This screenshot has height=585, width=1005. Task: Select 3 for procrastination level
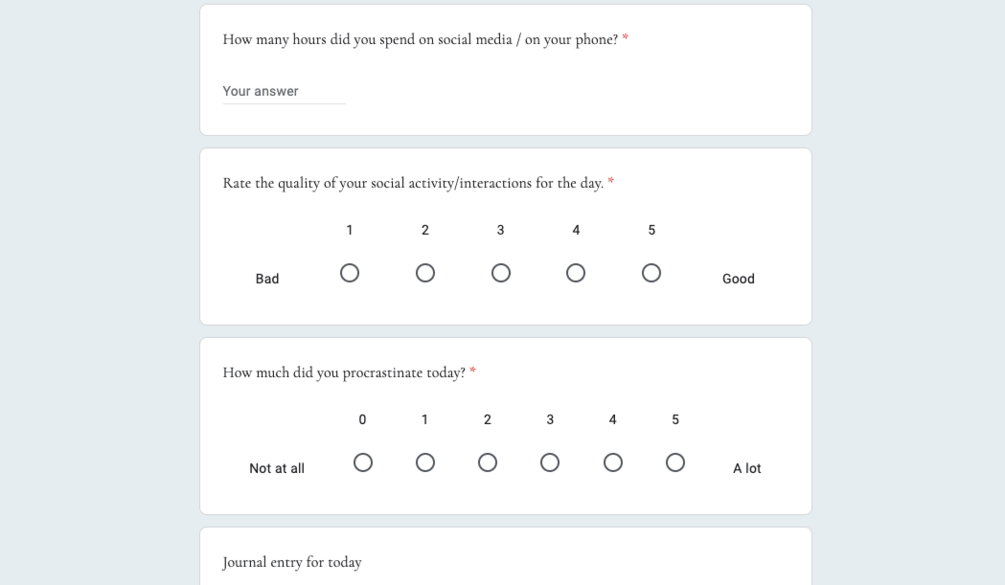click(550, 463)
